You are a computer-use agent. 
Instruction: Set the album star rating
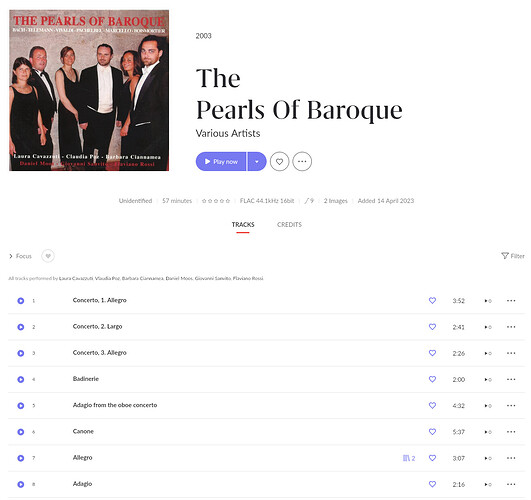click(x=216, y=201)
